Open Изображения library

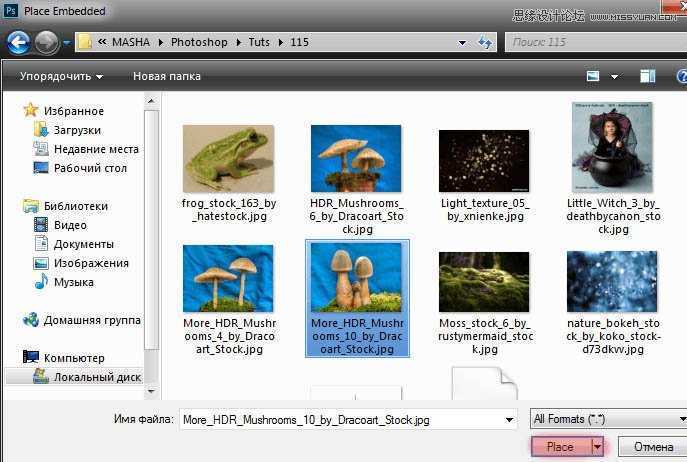[x=91, y=263]
